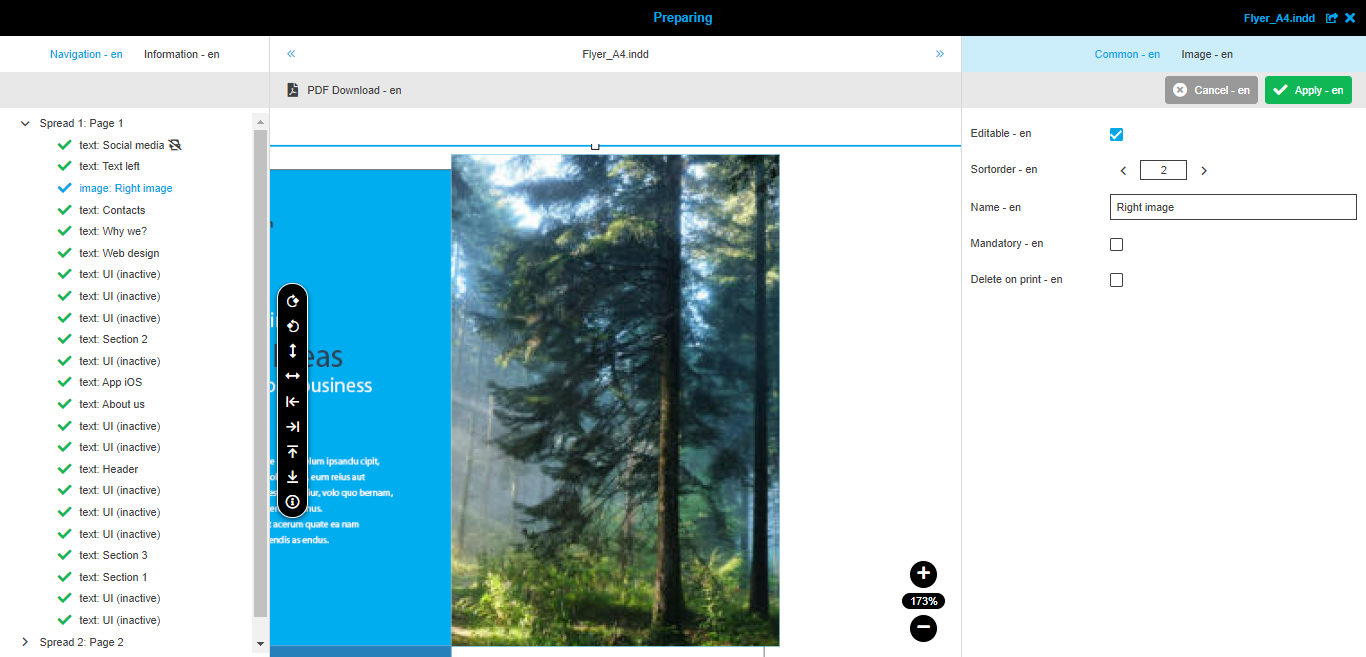Switch to the Navigation - en tab
The height and width of the screenshot is (657, 1366).
86,54
